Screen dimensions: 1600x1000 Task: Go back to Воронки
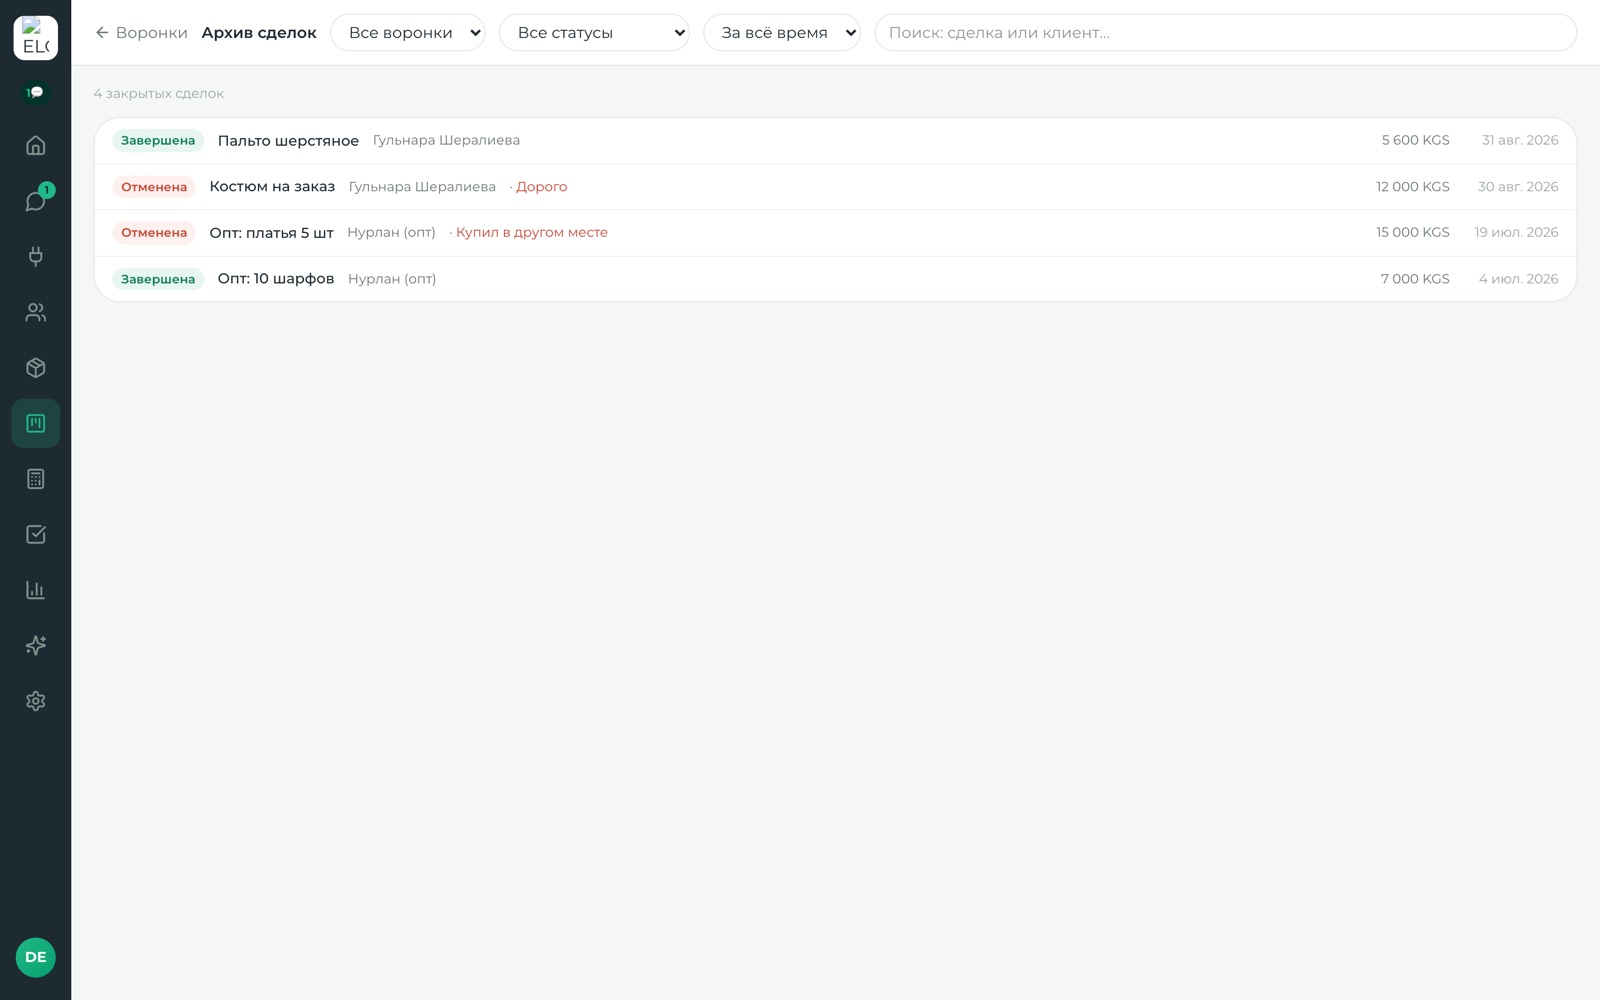coord(141,33)
